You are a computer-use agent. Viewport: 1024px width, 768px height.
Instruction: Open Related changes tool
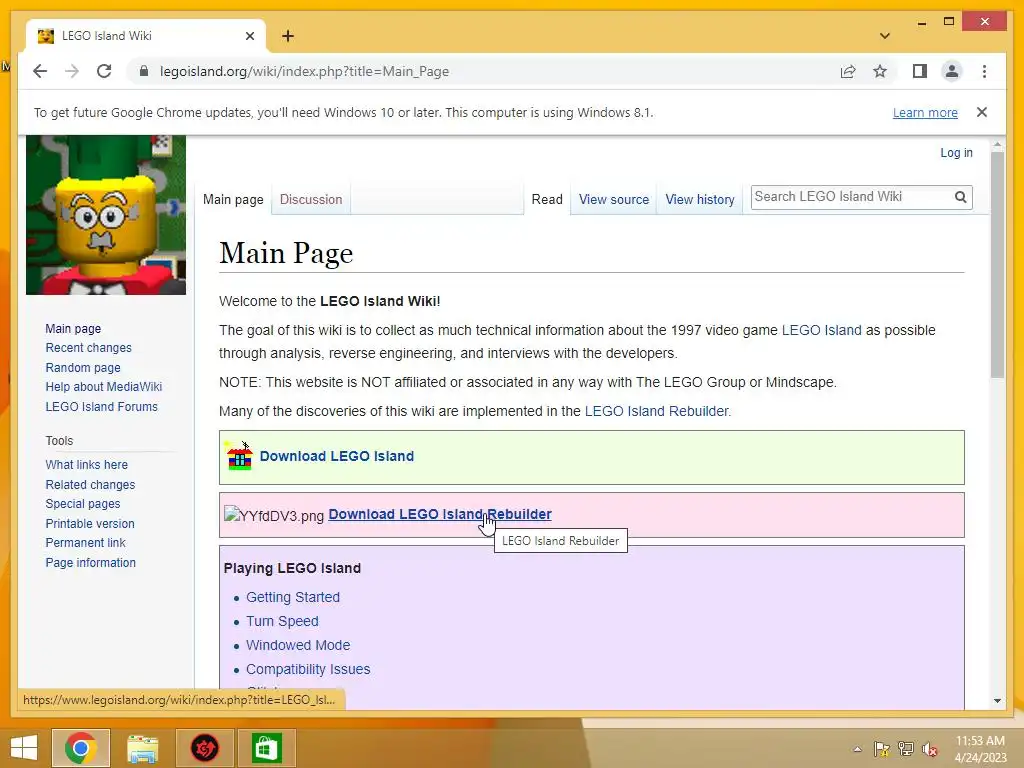tap(90, 485)
